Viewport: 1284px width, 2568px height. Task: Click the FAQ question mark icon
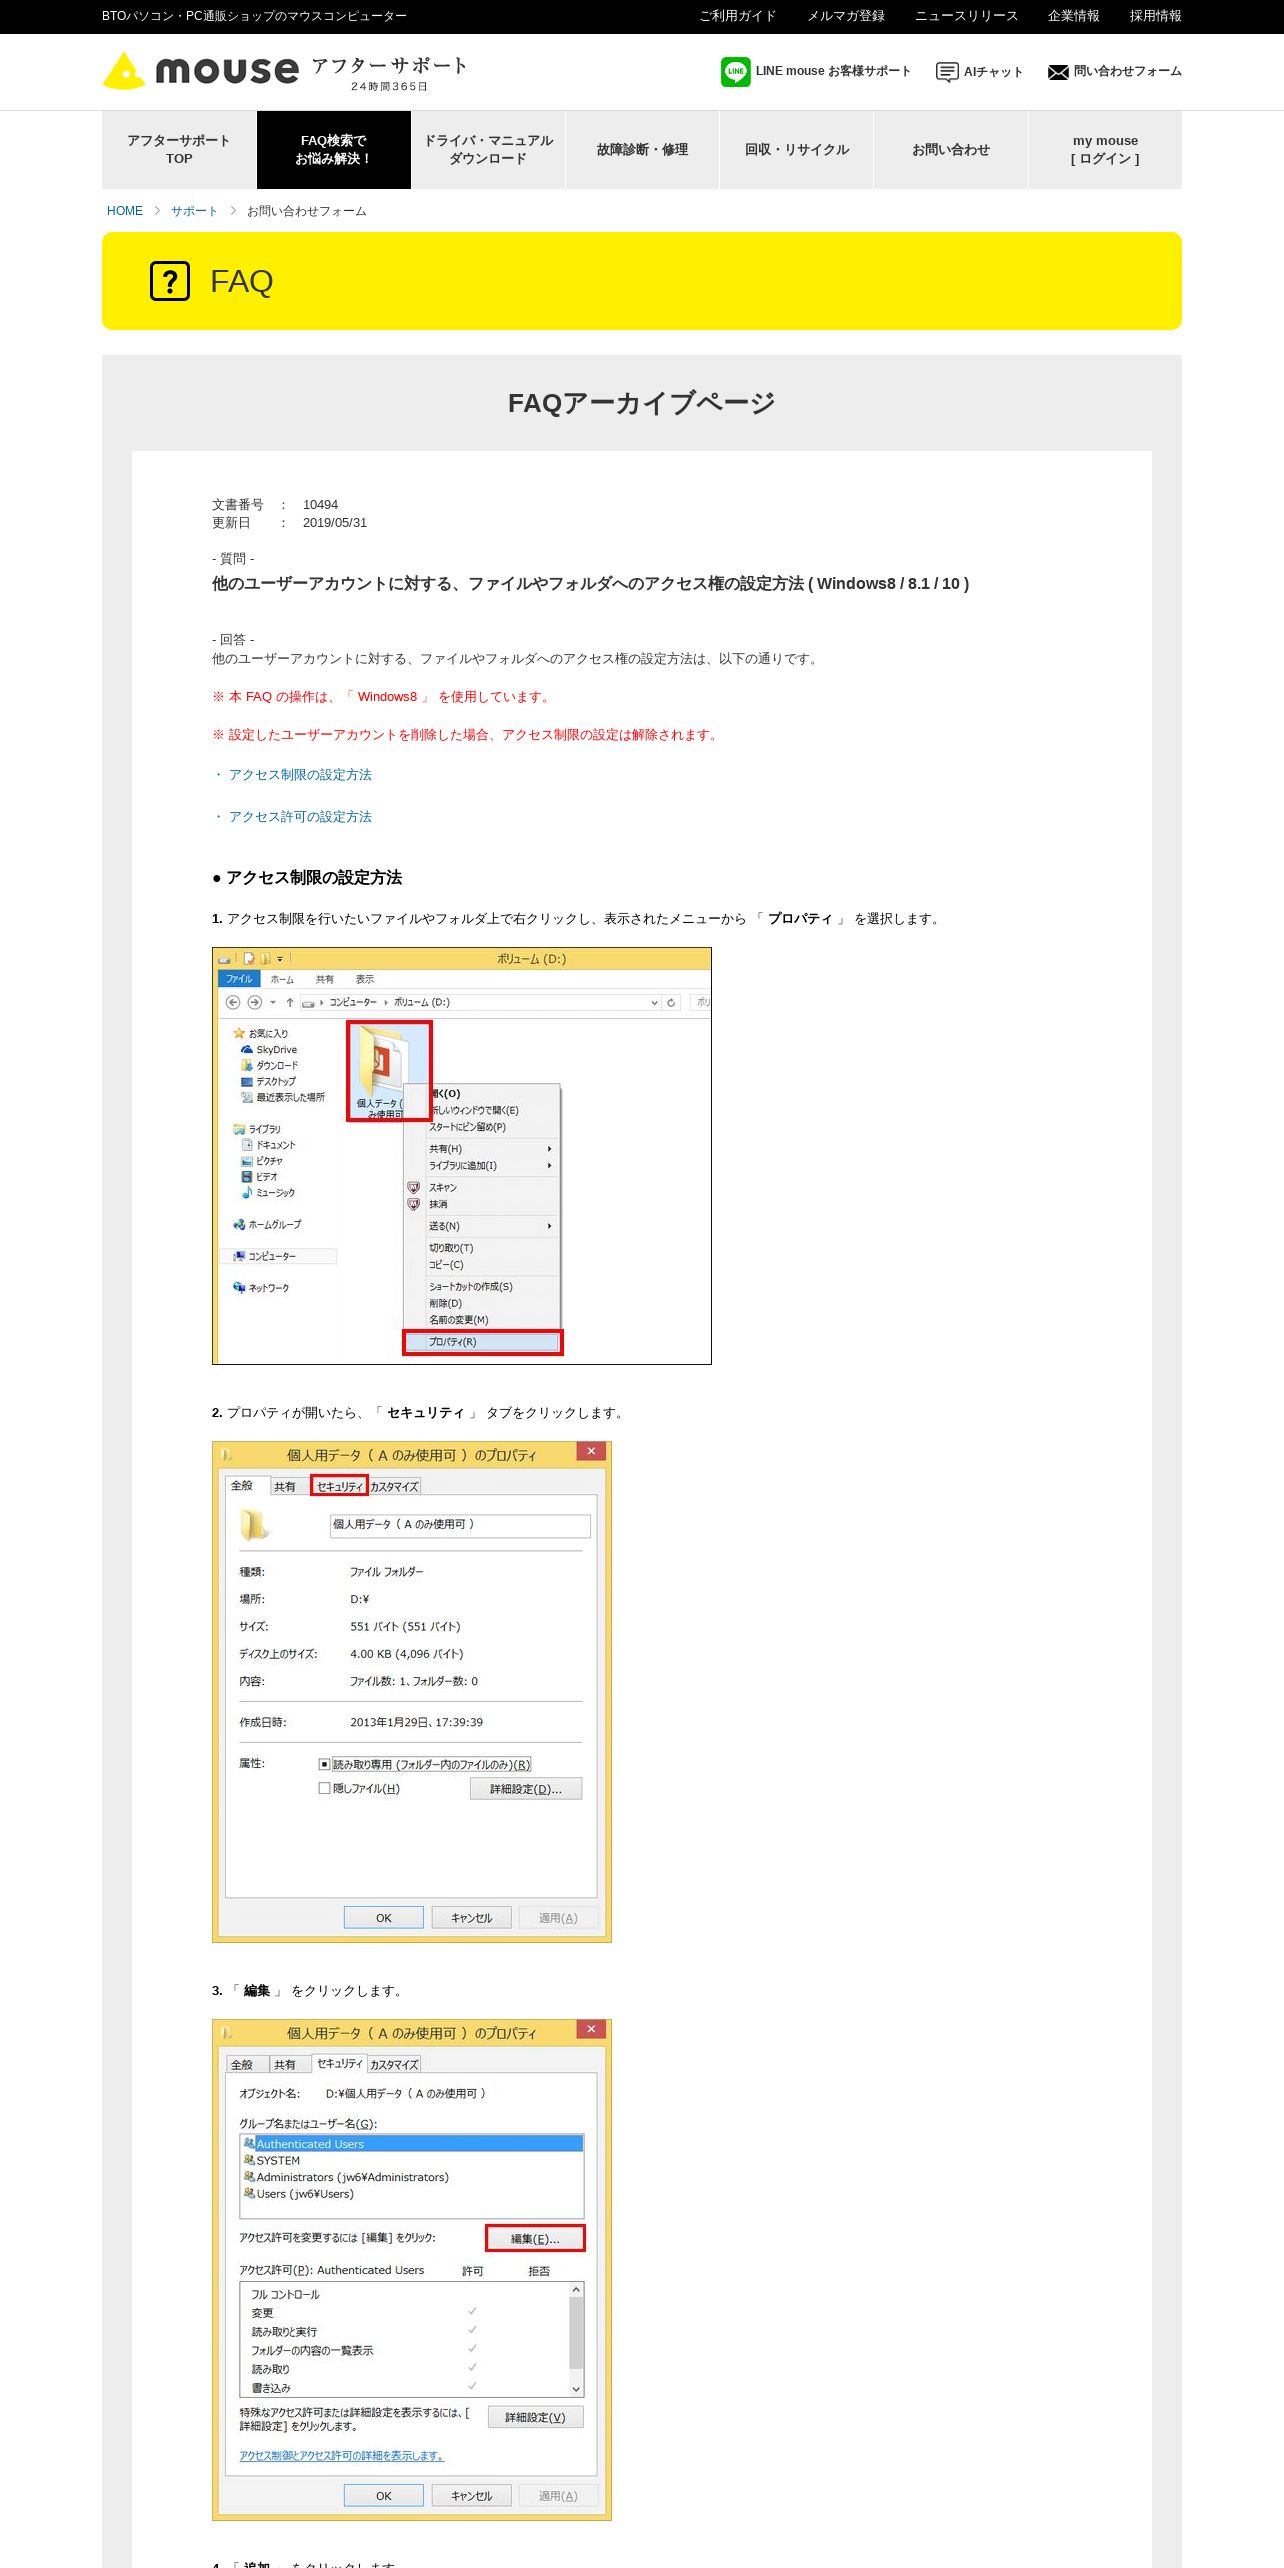click(170, 281)
